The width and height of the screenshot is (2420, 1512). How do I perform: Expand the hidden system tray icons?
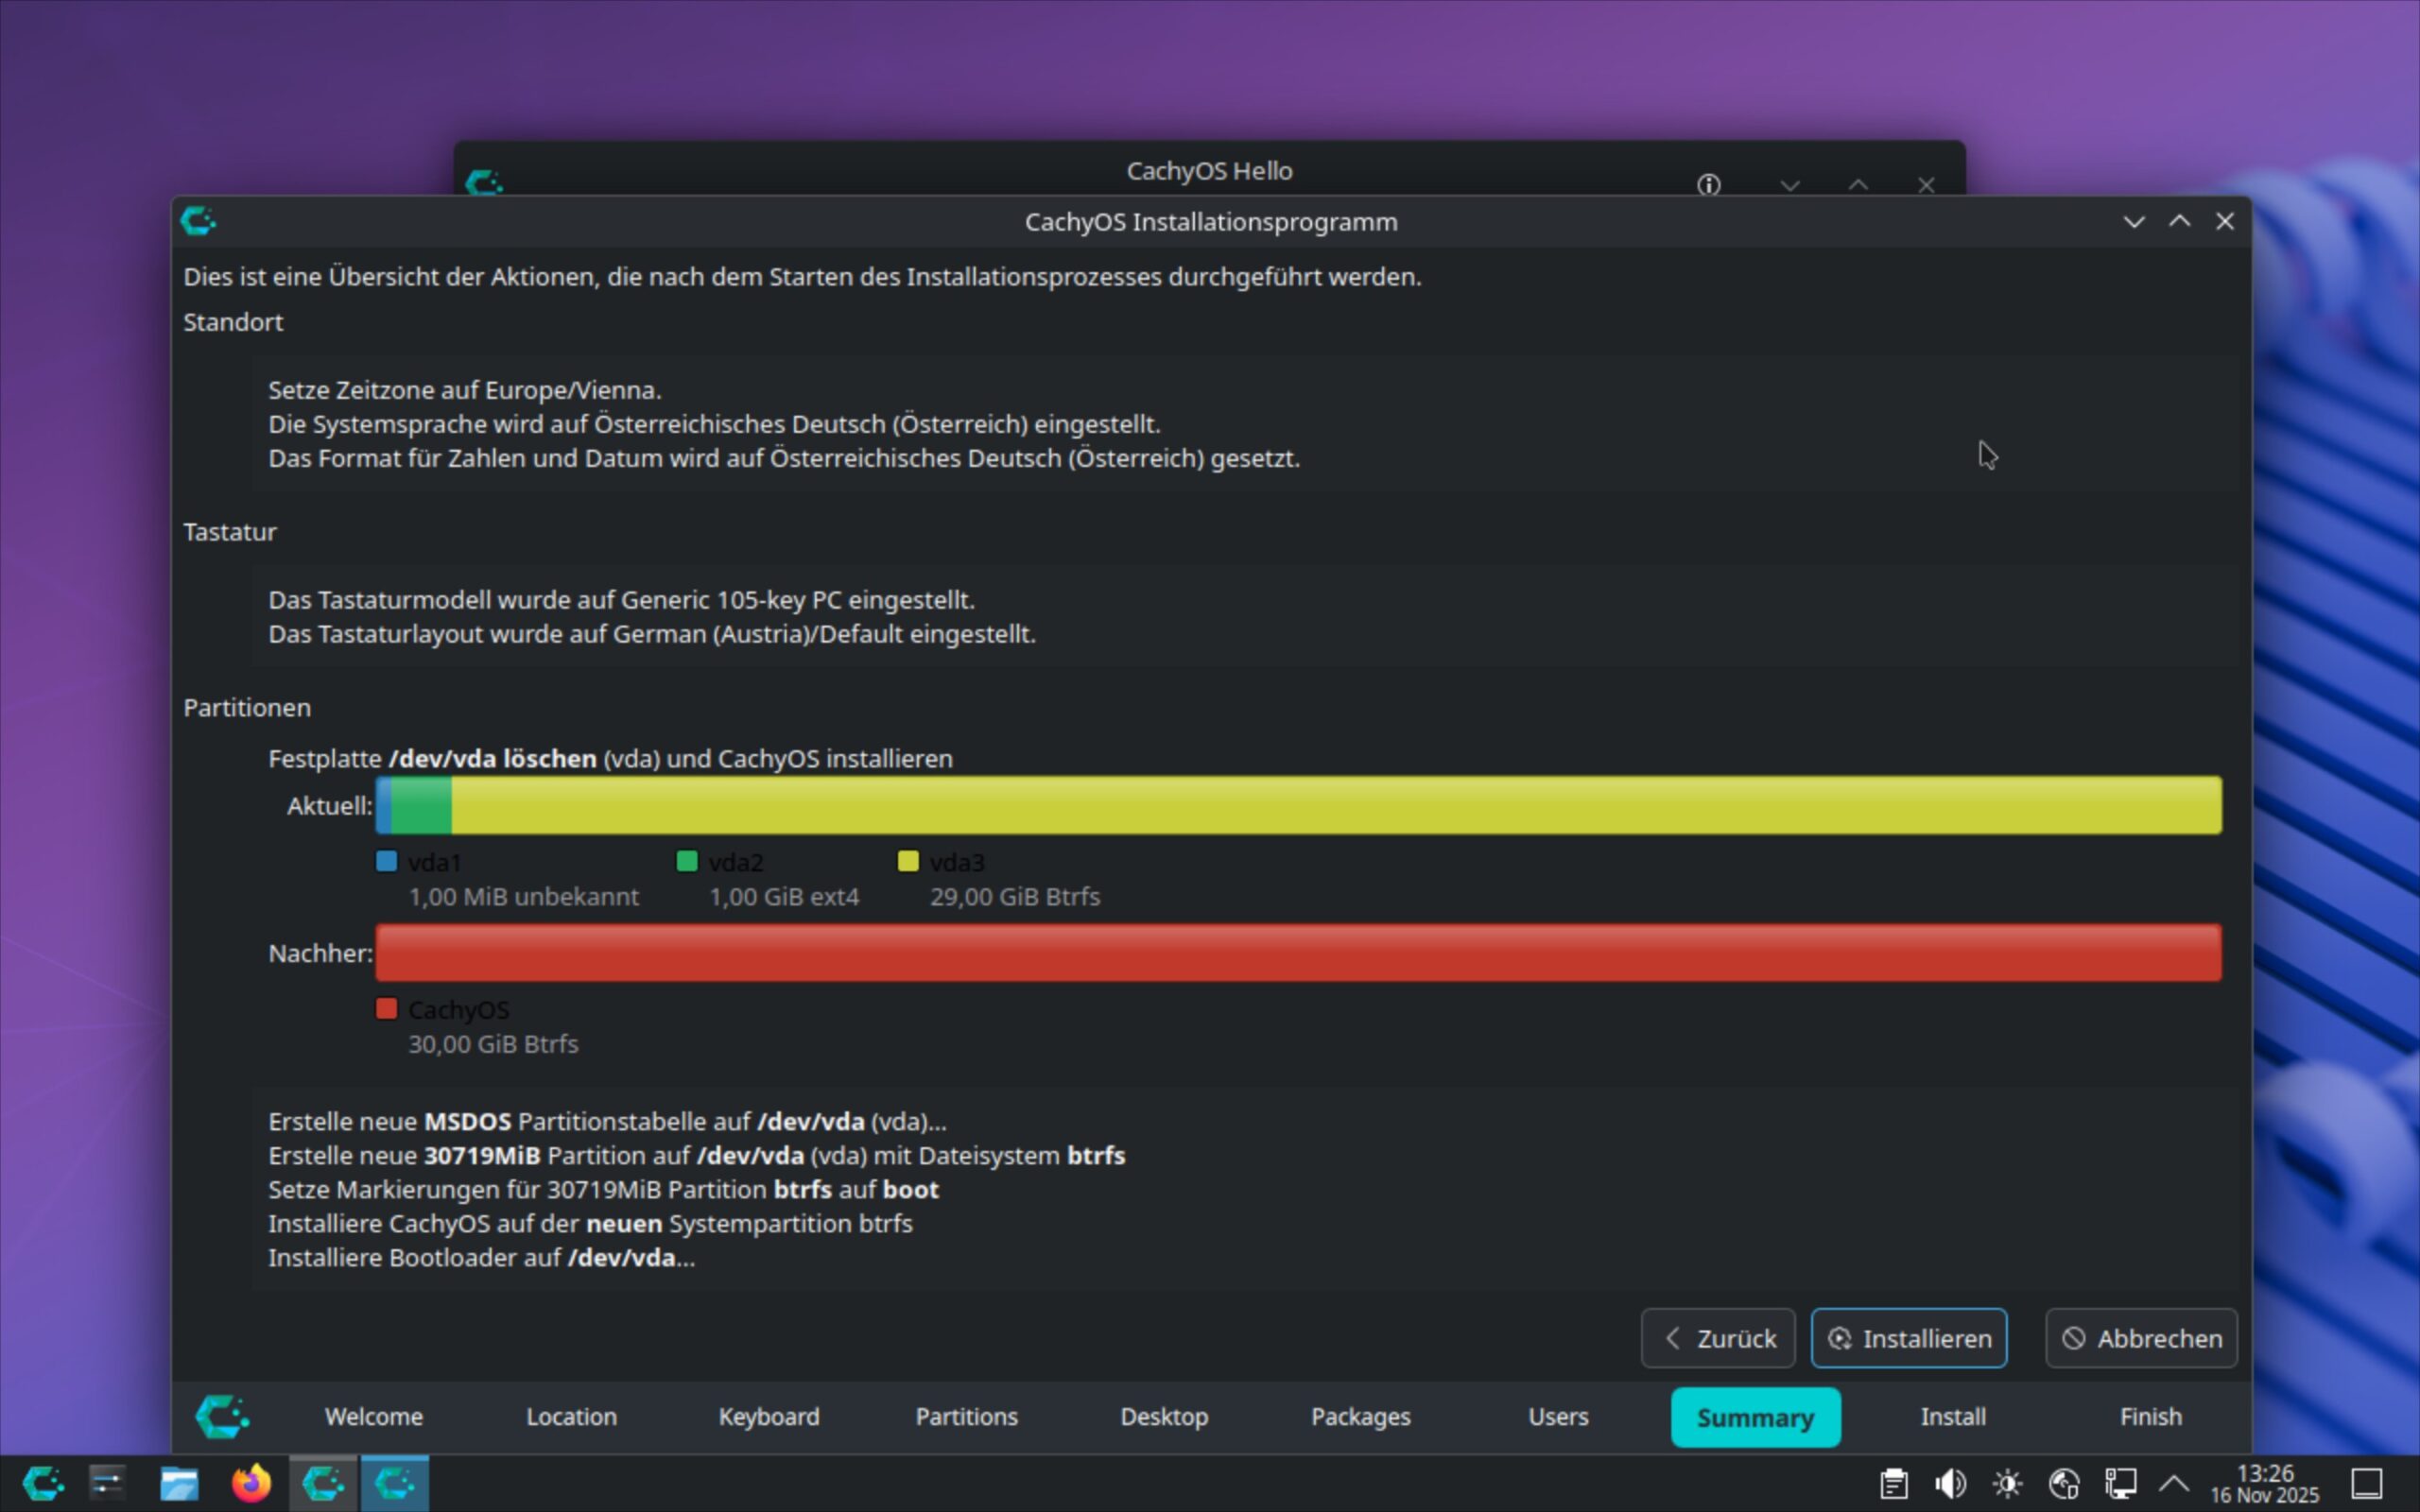[2174, 1483]
